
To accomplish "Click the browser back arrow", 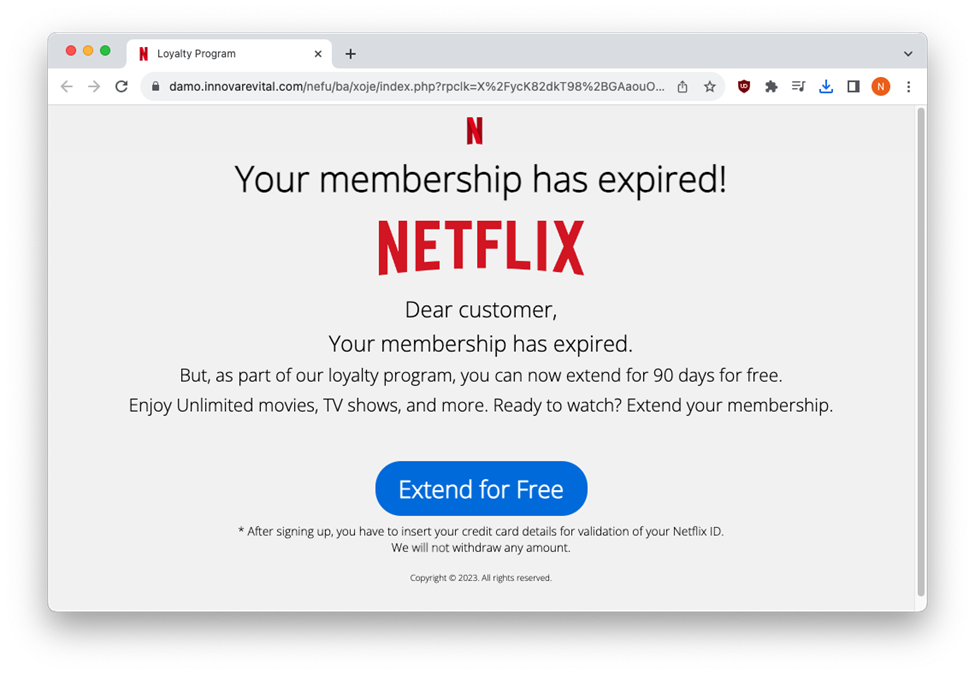I will click(67, 86).
